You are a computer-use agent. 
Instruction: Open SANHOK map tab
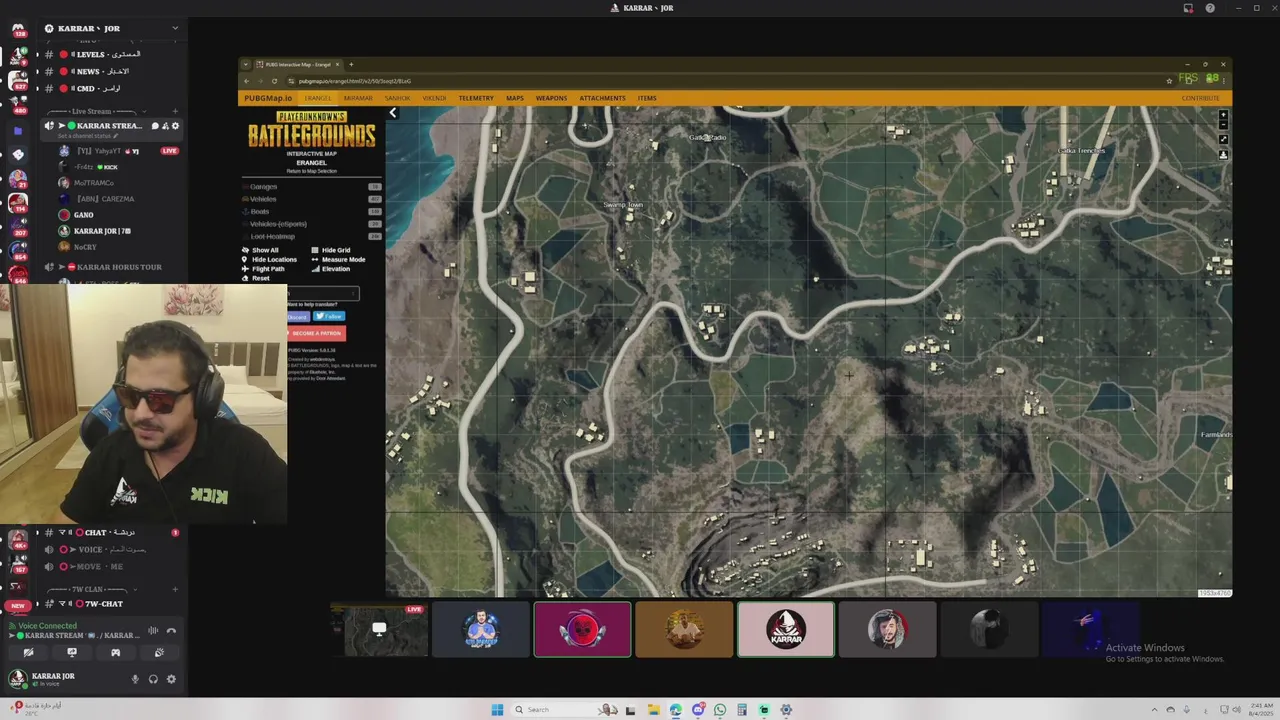pyautogui.click(x=397, y=98)
